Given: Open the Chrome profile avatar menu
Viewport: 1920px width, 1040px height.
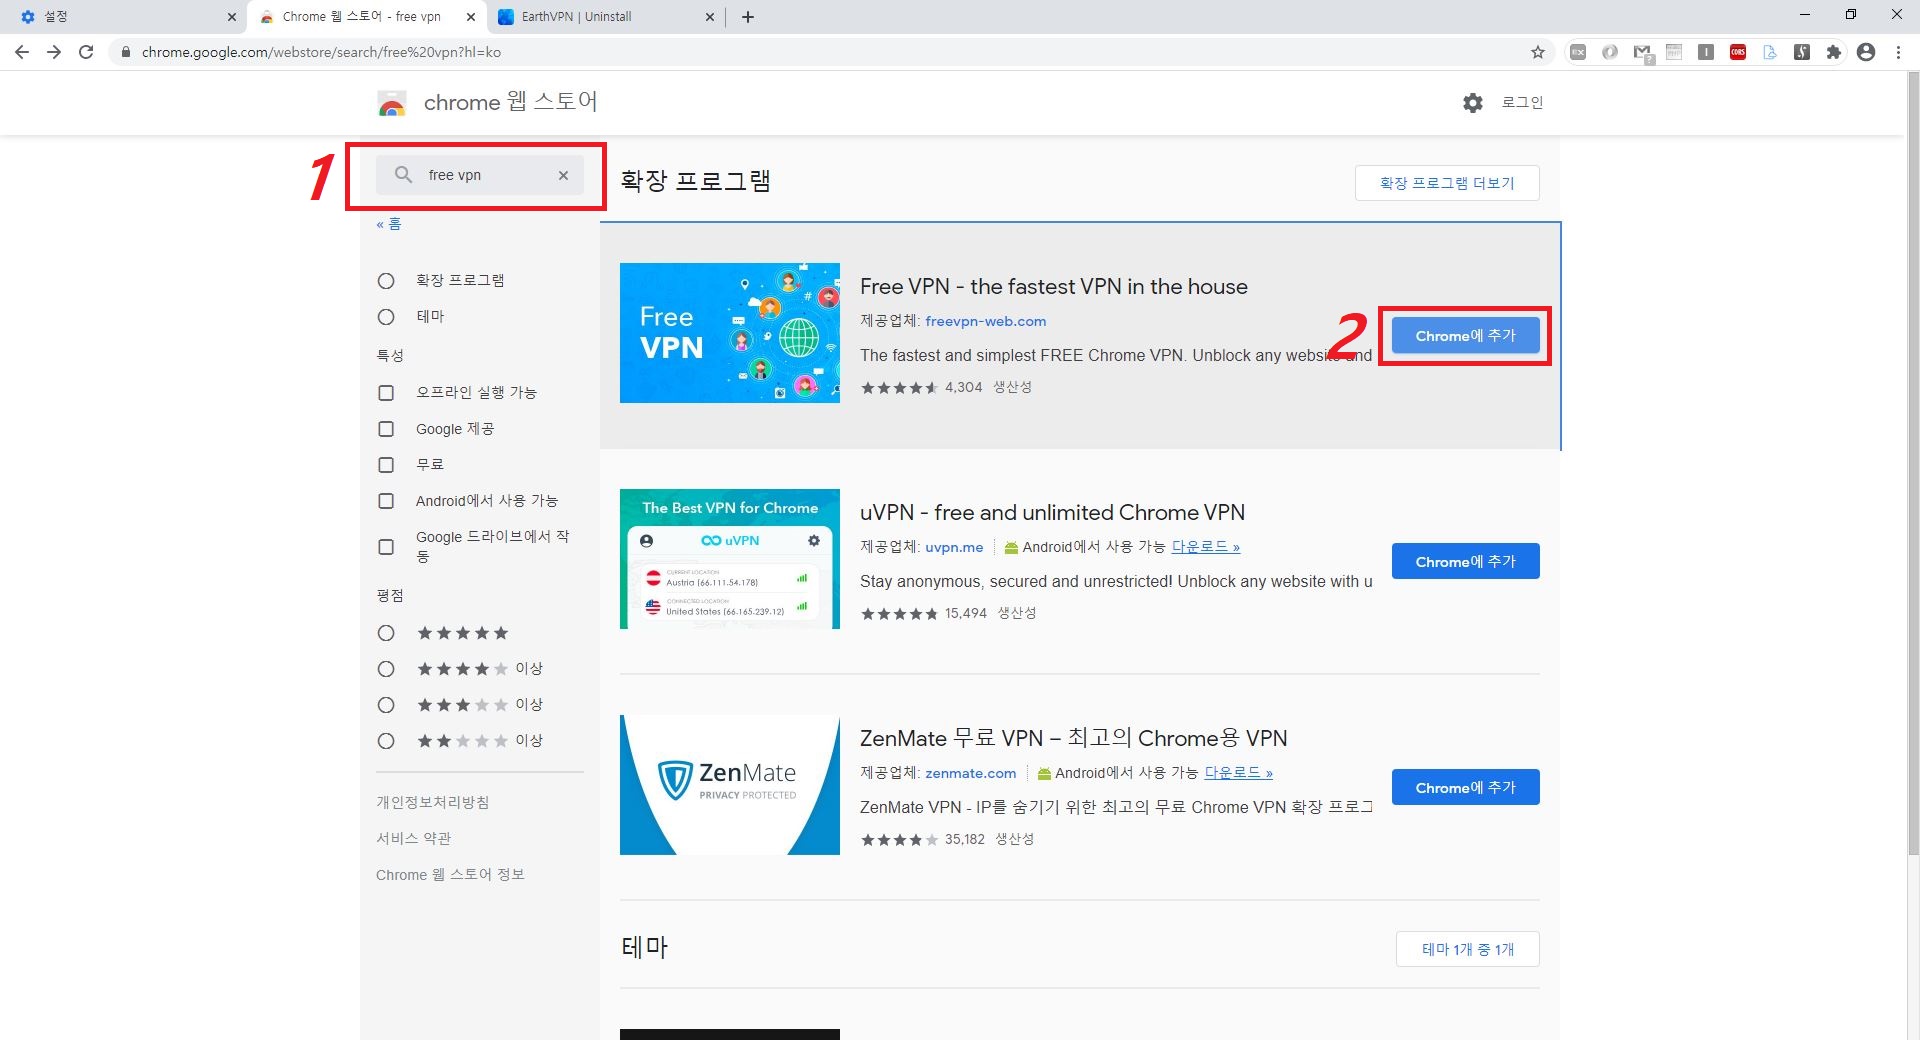Looking at the screenshot, I should pos(1866,52).
